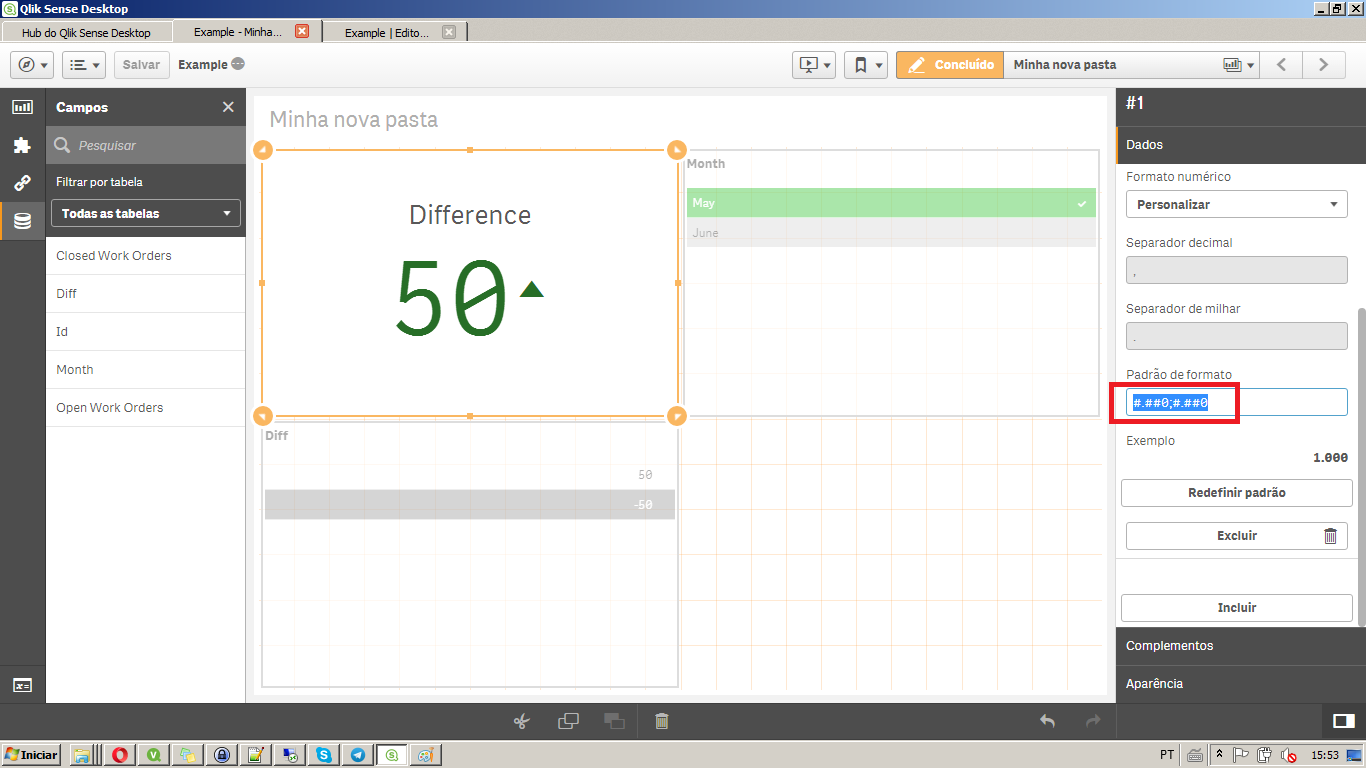Toggle the properties panel icon at bottom right
1366x768 pixels.
tap(1344, 721)
